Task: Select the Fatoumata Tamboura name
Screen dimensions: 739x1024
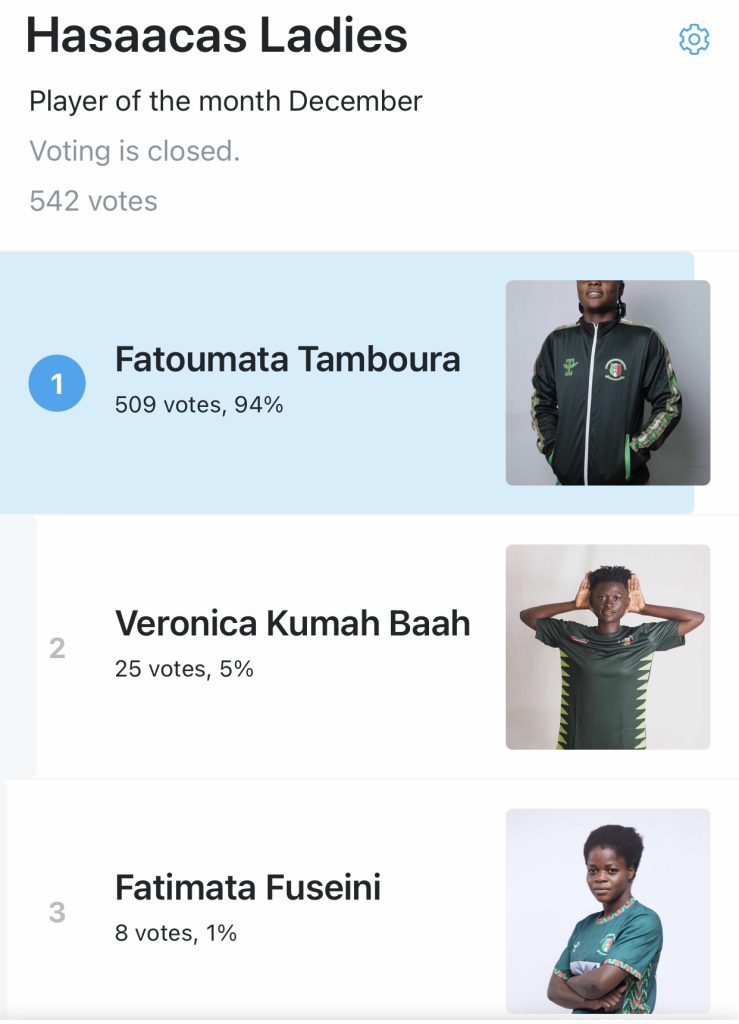Action: click(288, 359)
